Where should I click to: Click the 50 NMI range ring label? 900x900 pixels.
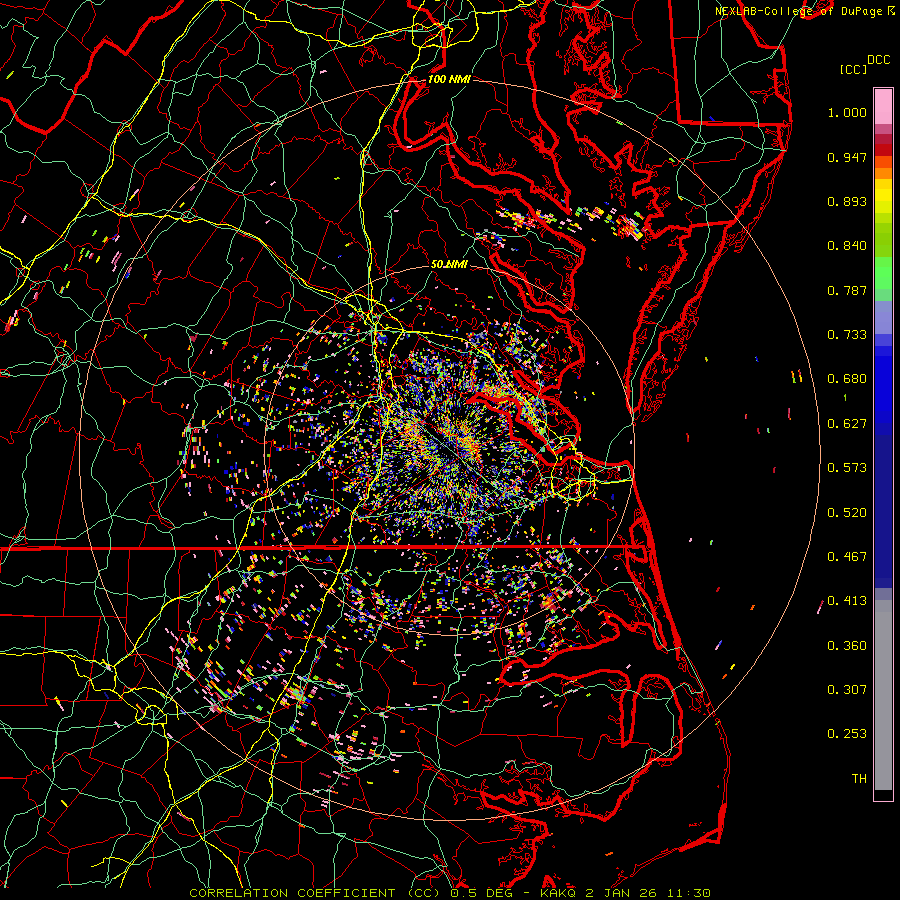[449, 264]
